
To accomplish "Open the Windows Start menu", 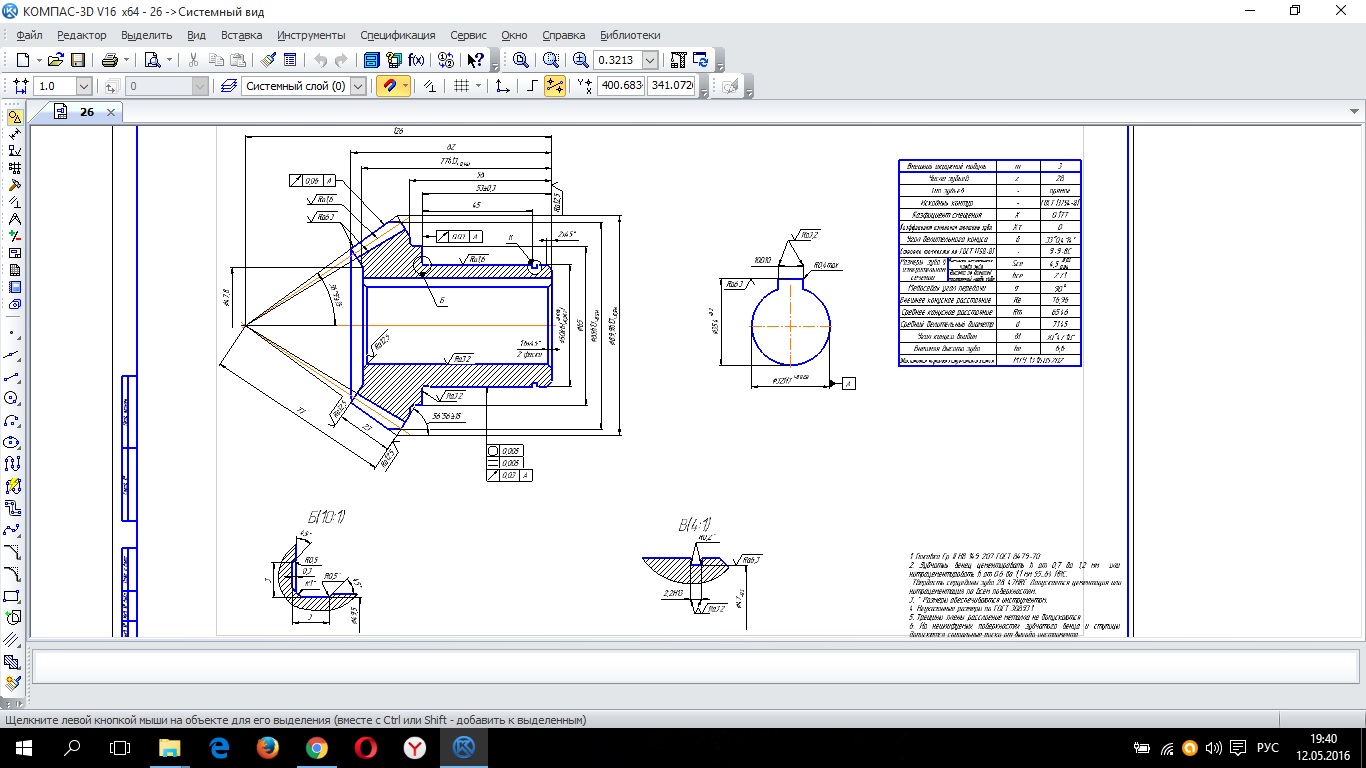I will click(24, 747).
